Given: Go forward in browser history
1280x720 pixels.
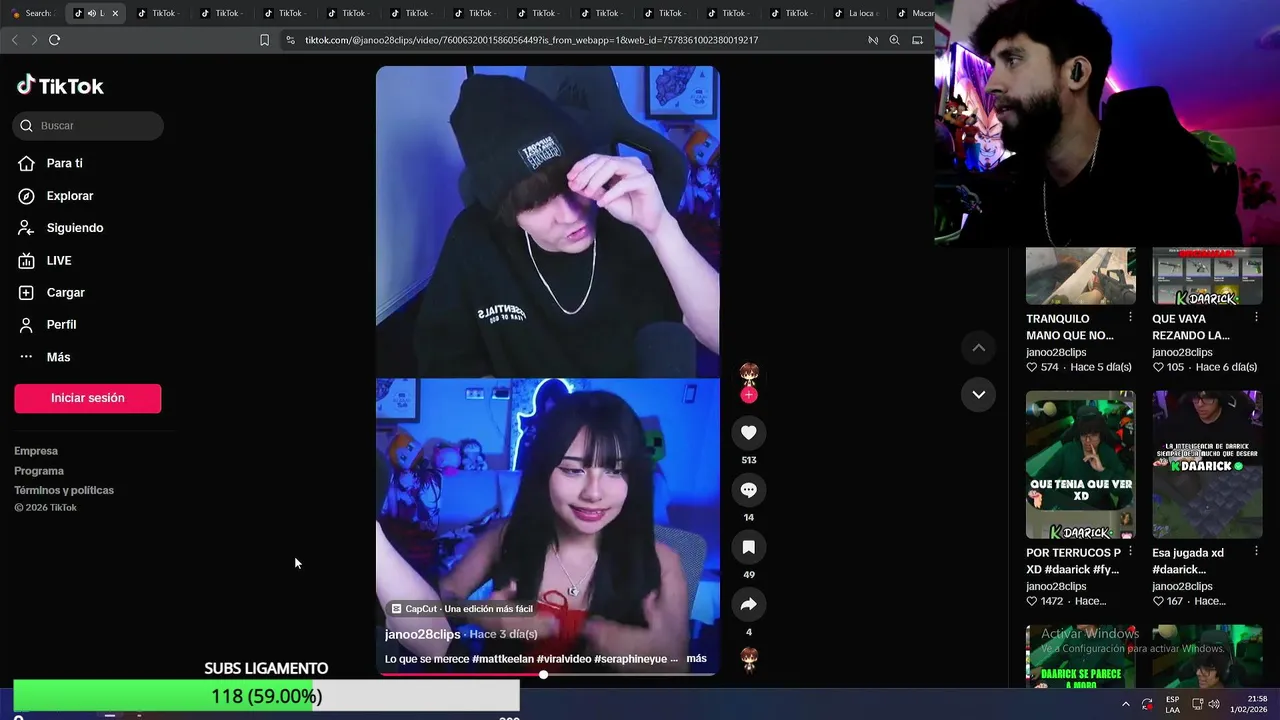Looking at the screenshot, I should (34, 40).
